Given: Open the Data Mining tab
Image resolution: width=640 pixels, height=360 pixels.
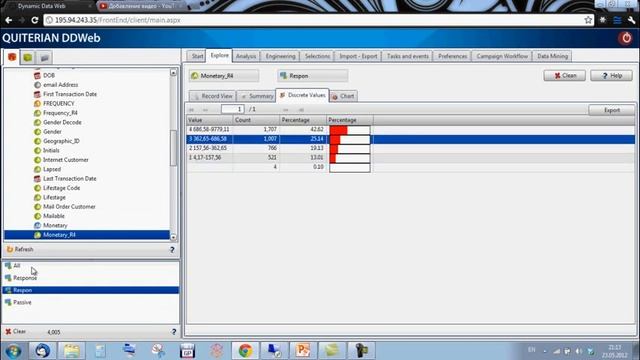Looking at the screenshot, I should tap(552, 56).
